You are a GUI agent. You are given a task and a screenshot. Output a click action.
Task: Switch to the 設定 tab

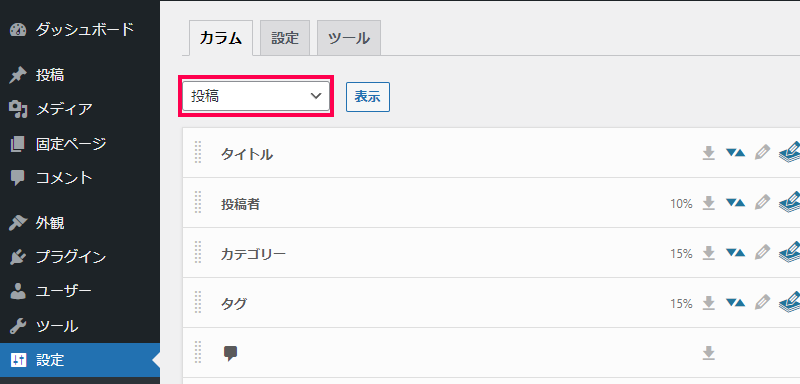(285, 38)
